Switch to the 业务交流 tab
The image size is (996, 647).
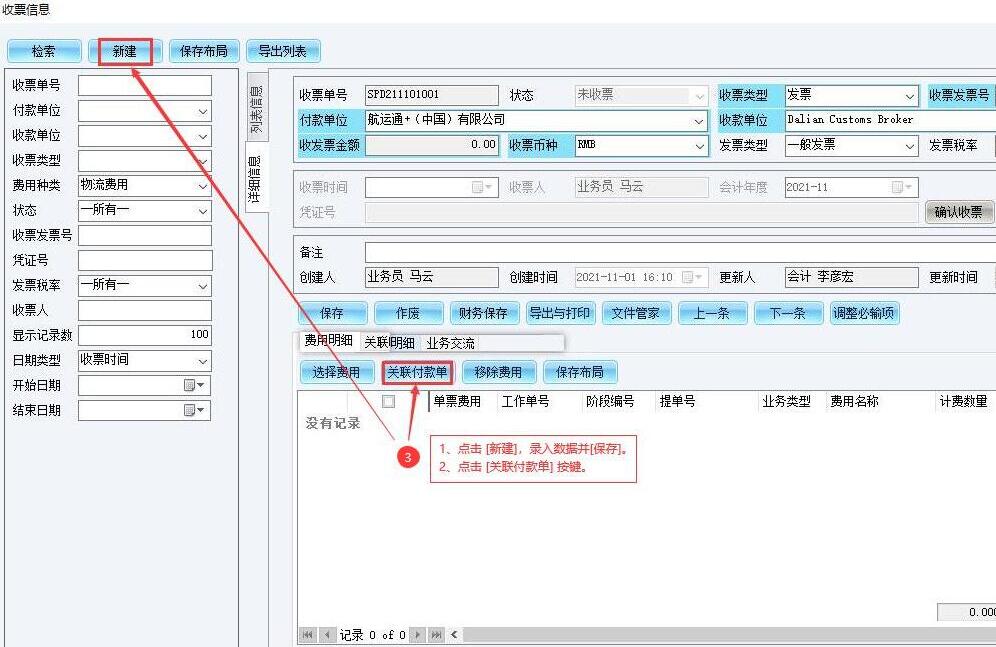coord(450,342)
